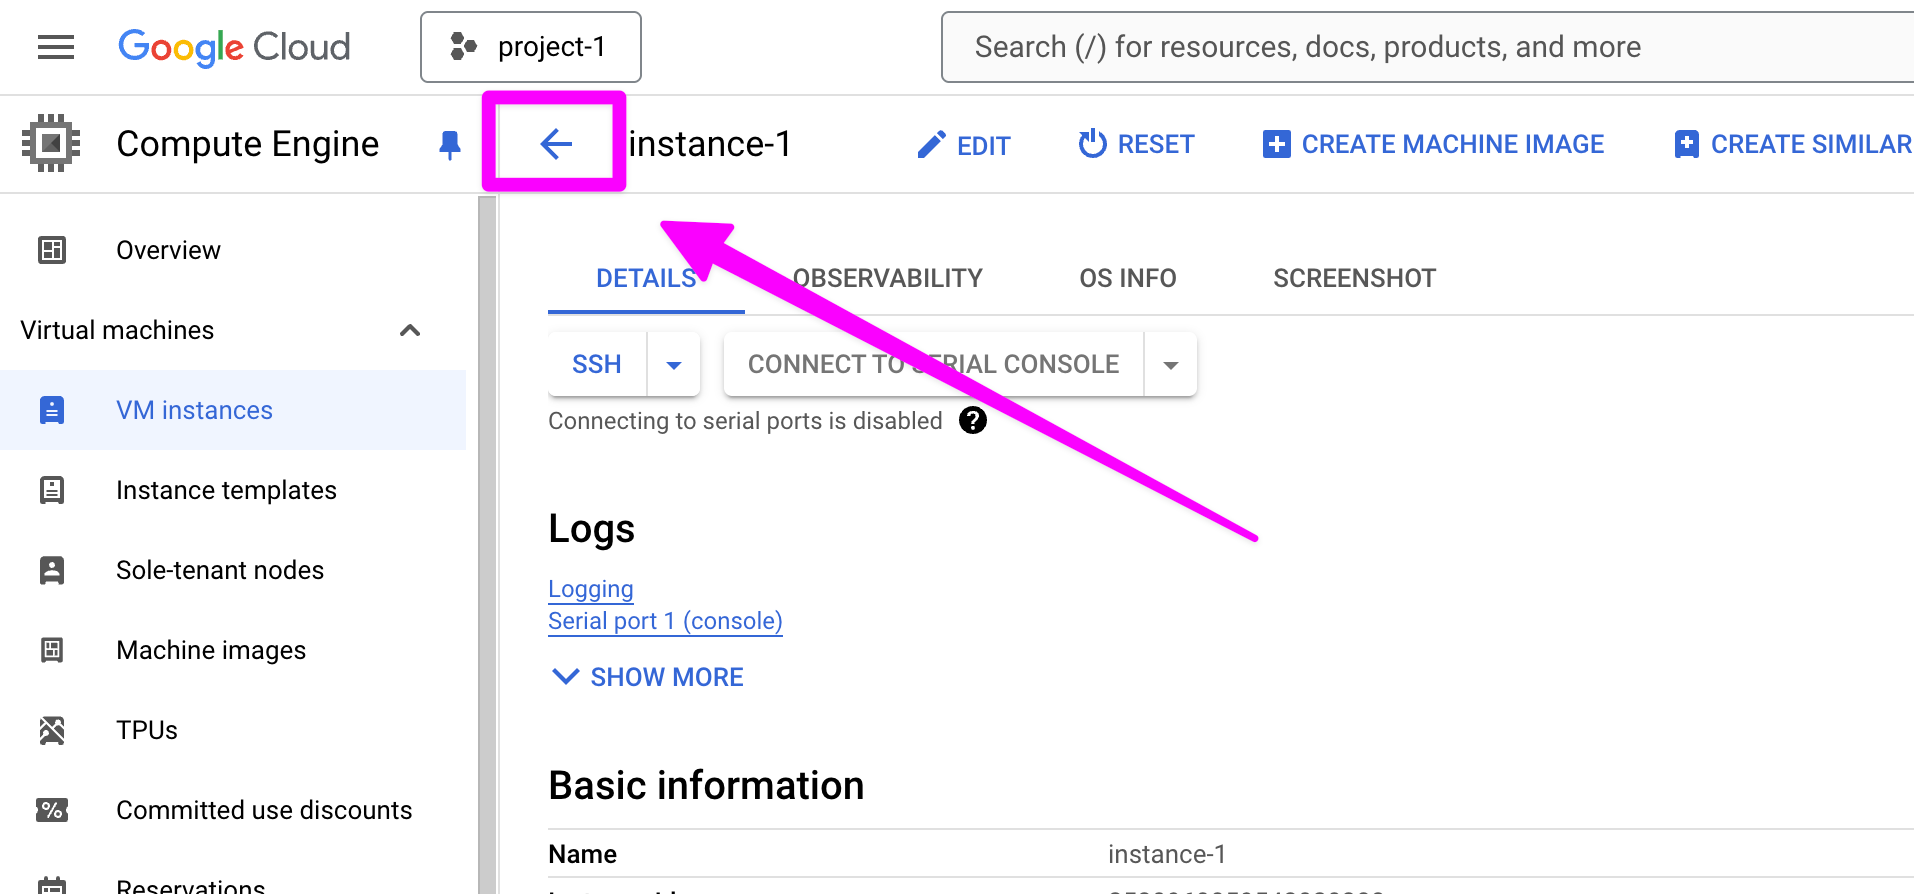Viewport: 1914px width, 894px height.
Task: Click the Committed use discounts percent icon
Action: (x=52, y=810)
